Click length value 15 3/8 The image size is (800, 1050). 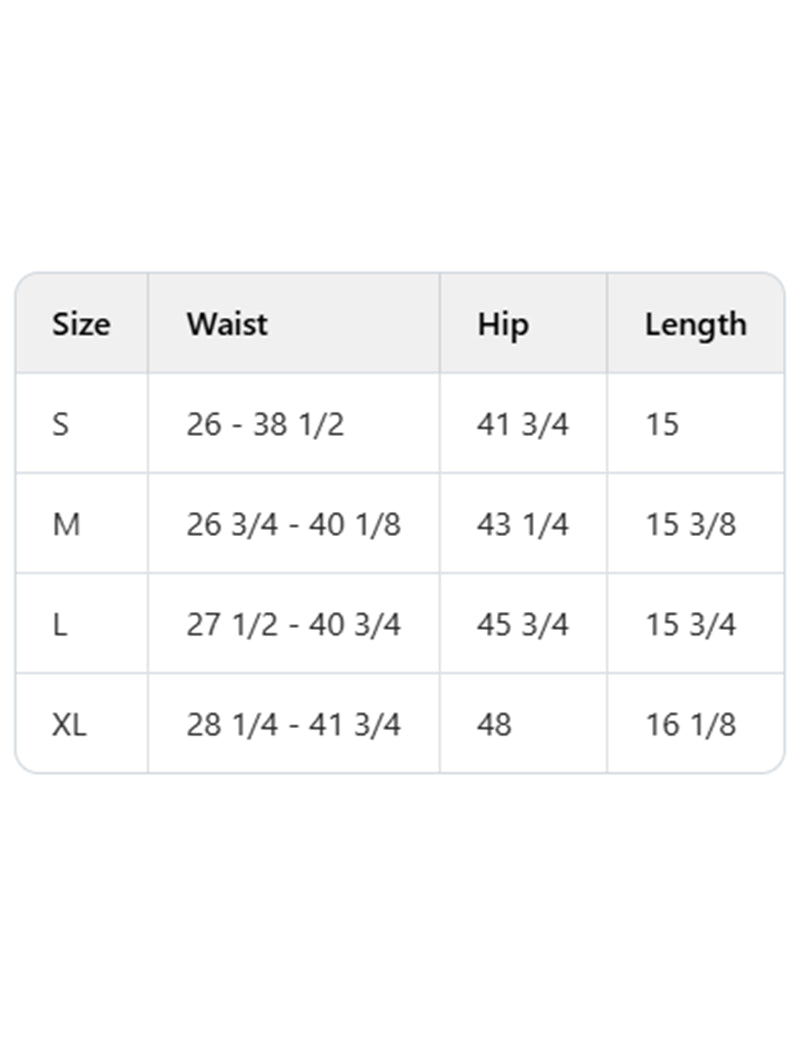691,524
